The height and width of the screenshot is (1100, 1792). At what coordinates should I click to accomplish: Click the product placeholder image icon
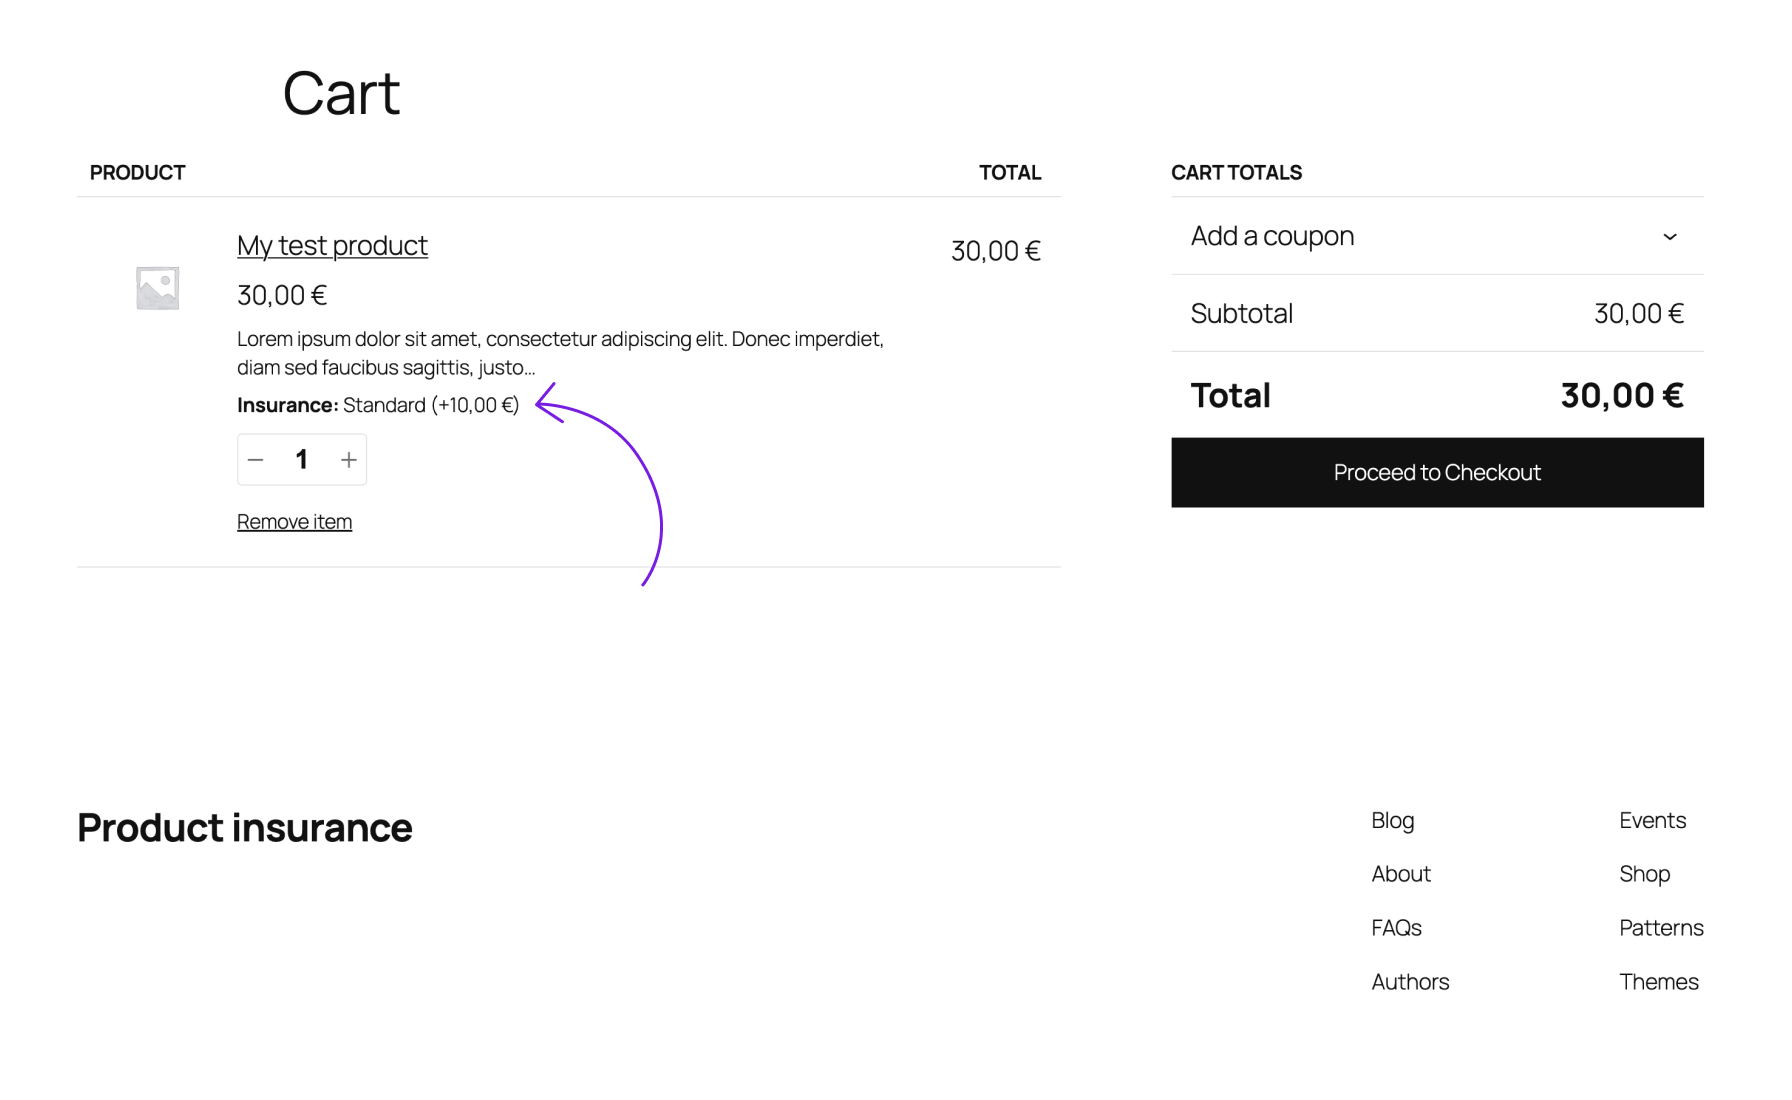[x=157, y=287]
